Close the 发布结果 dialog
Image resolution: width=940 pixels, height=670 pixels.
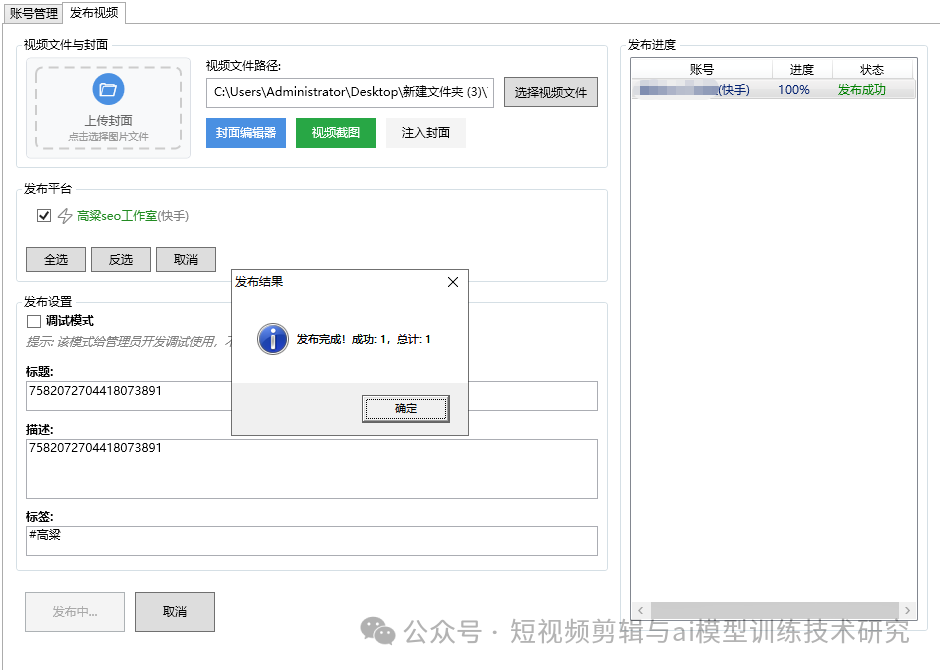(x=452, y=282)
